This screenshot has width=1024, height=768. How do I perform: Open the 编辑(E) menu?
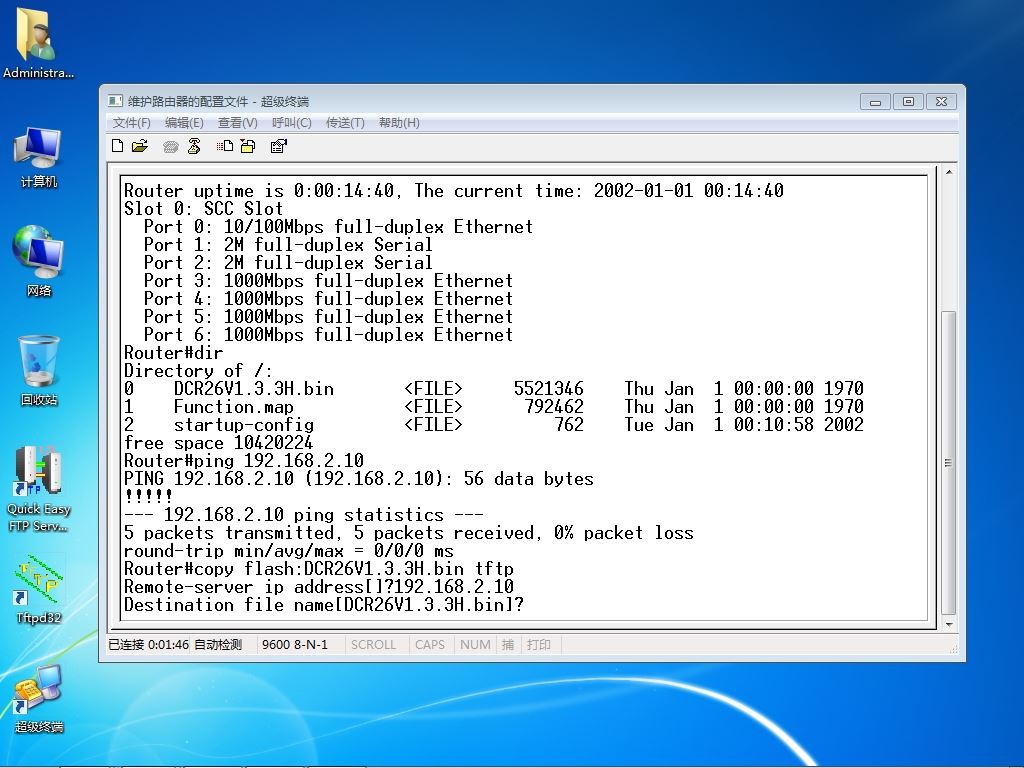tap(184, 123)
